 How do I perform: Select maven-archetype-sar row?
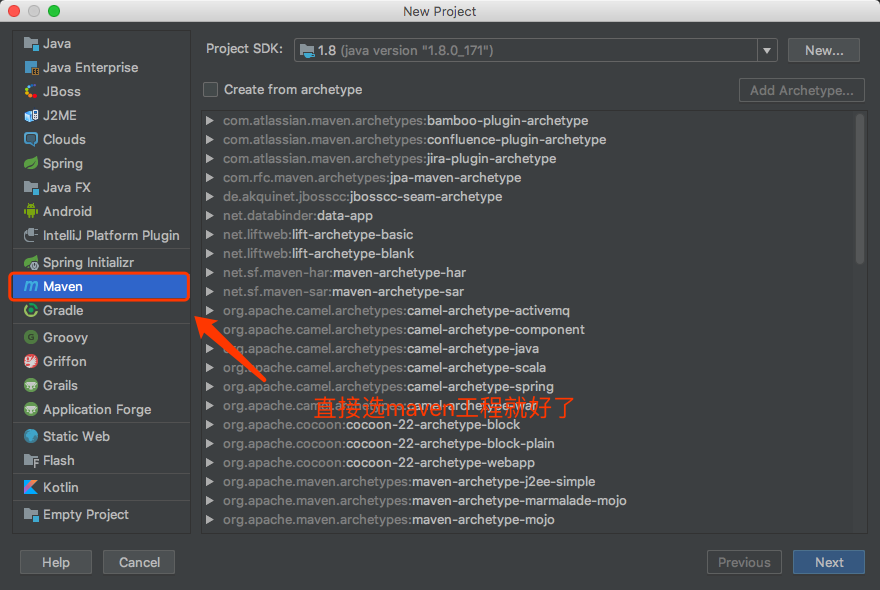(530, 292)
